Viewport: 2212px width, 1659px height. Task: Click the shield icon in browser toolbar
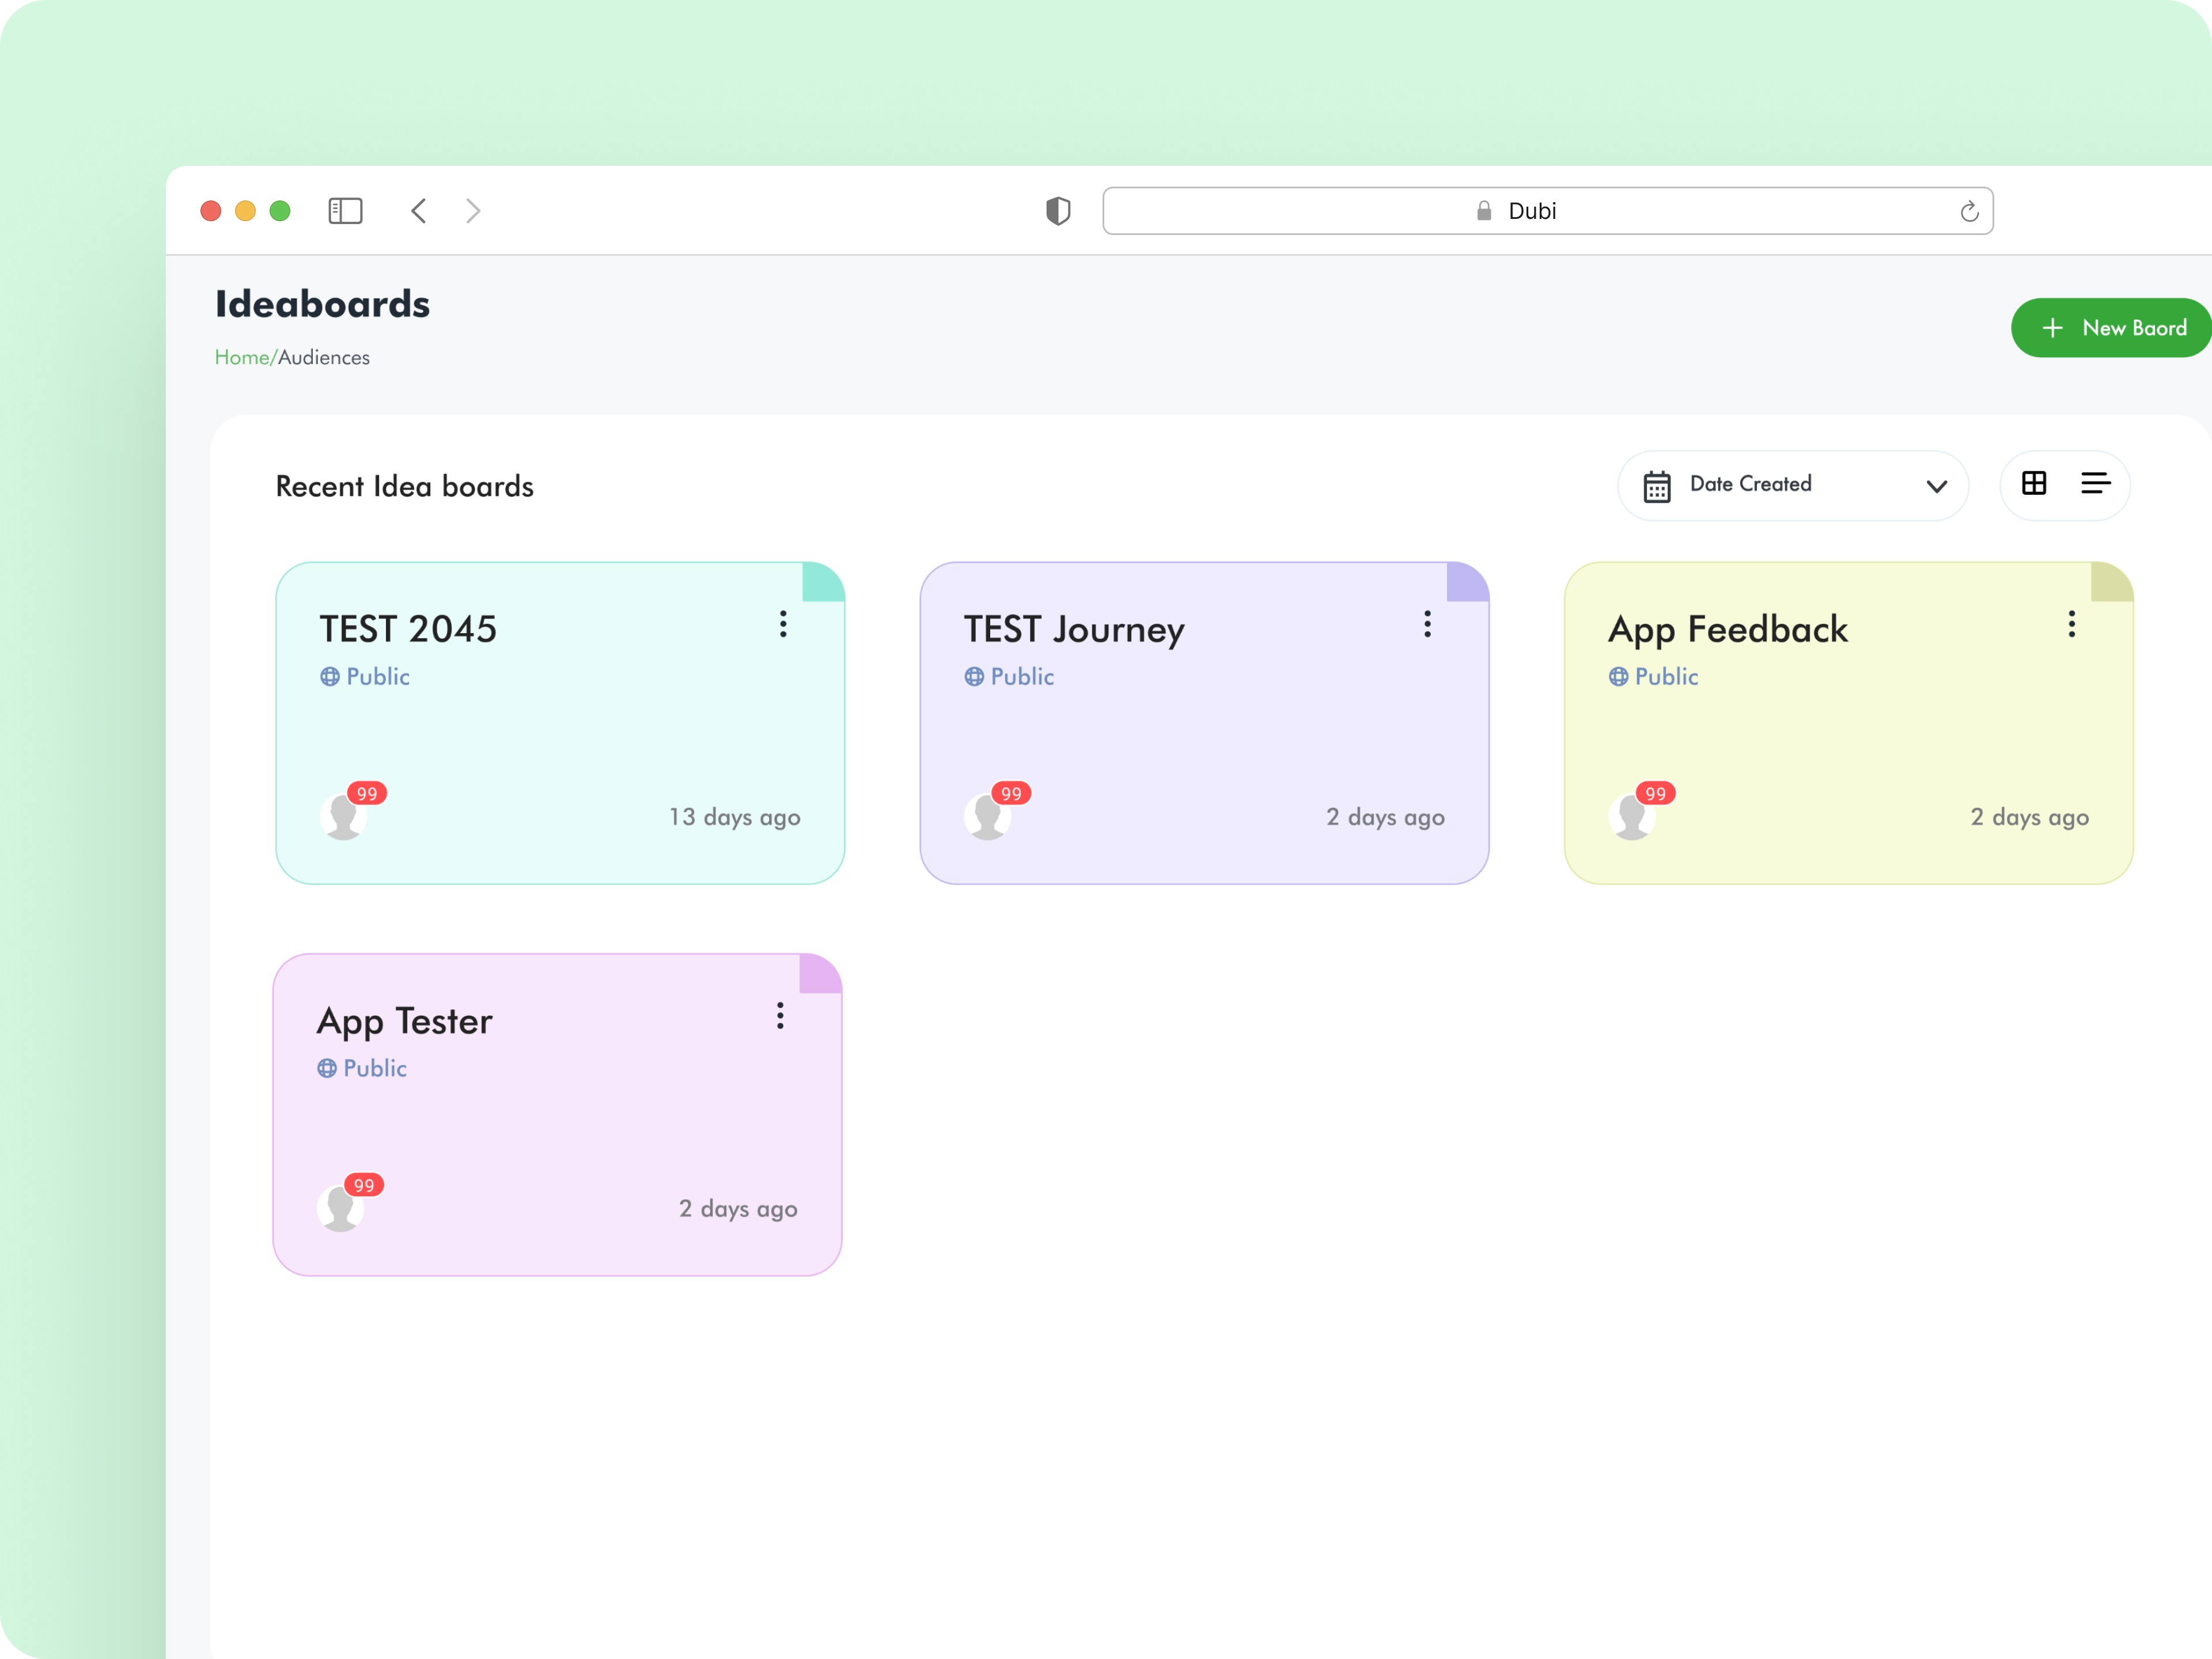point(1058,210)
